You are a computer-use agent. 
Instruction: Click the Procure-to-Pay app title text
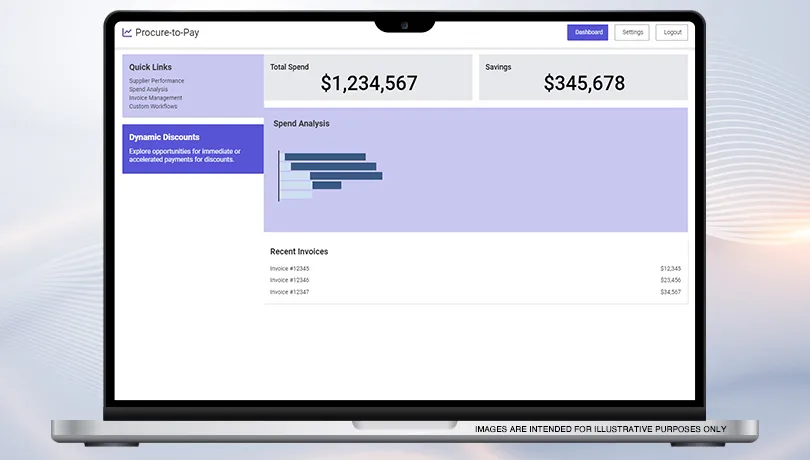(167, 32)
